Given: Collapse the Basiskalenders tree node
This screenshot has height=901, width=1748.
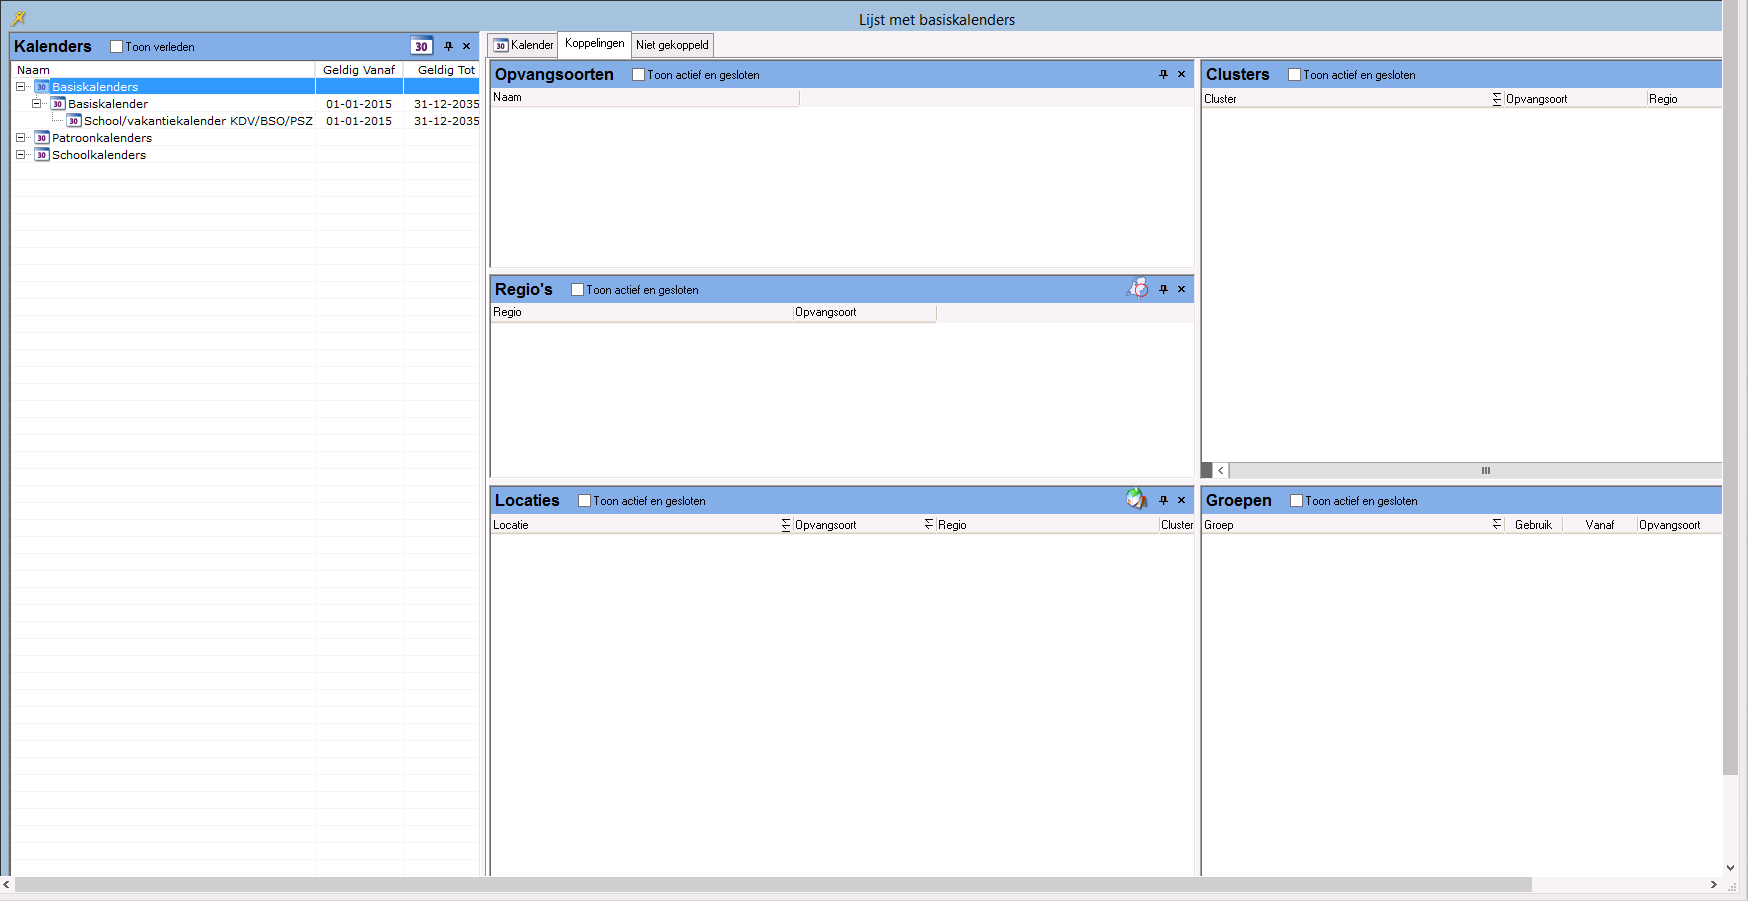Looking at the screenshot, I should pos(20,87).
